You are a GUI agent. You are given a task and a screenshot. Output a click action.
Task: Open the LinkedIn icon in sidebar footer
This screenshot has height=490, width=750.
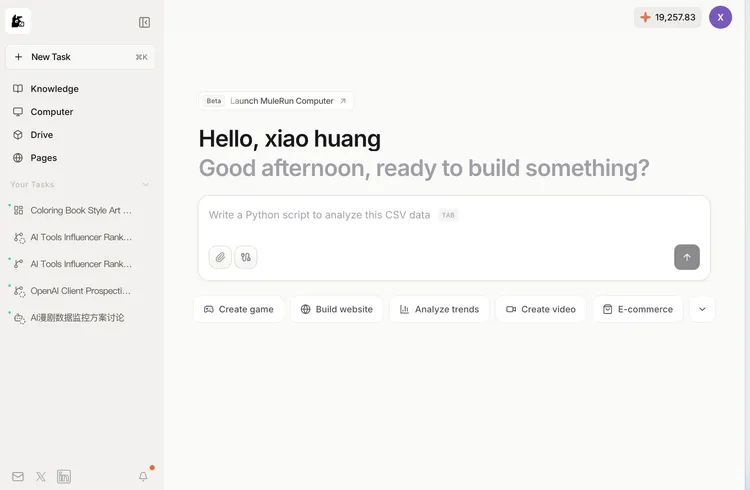click(64, 477)
